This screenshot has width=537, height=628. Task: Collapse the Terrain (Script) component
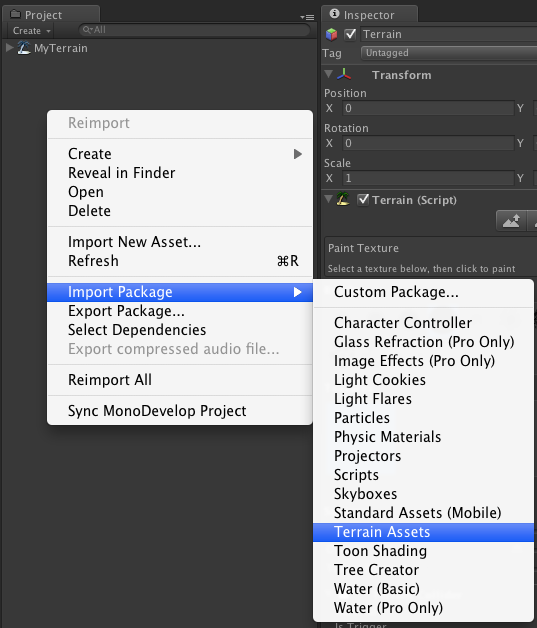pyautogui.click(x=328, y=198)
